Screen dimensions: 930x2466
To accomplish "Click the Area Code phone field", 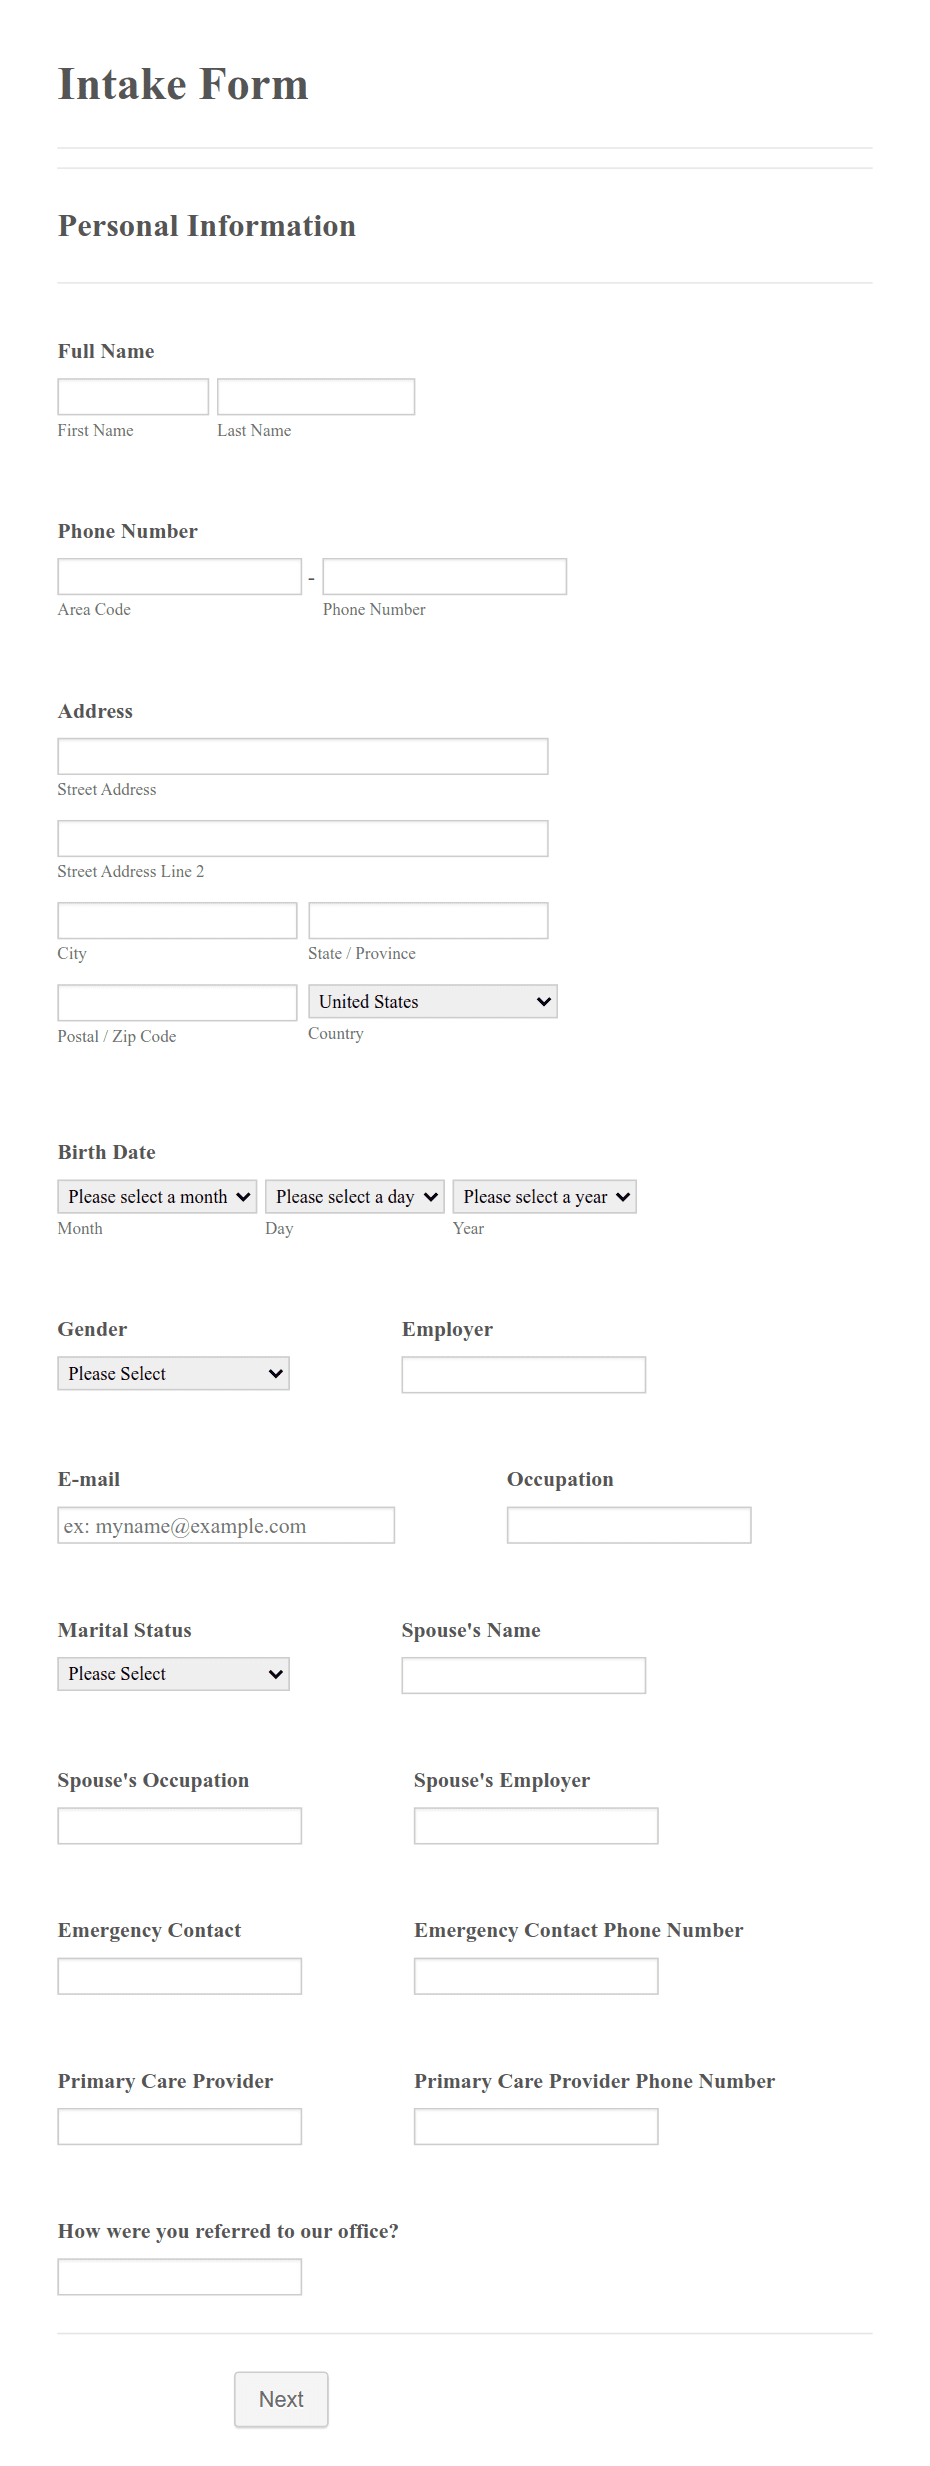I will [179, 576].
